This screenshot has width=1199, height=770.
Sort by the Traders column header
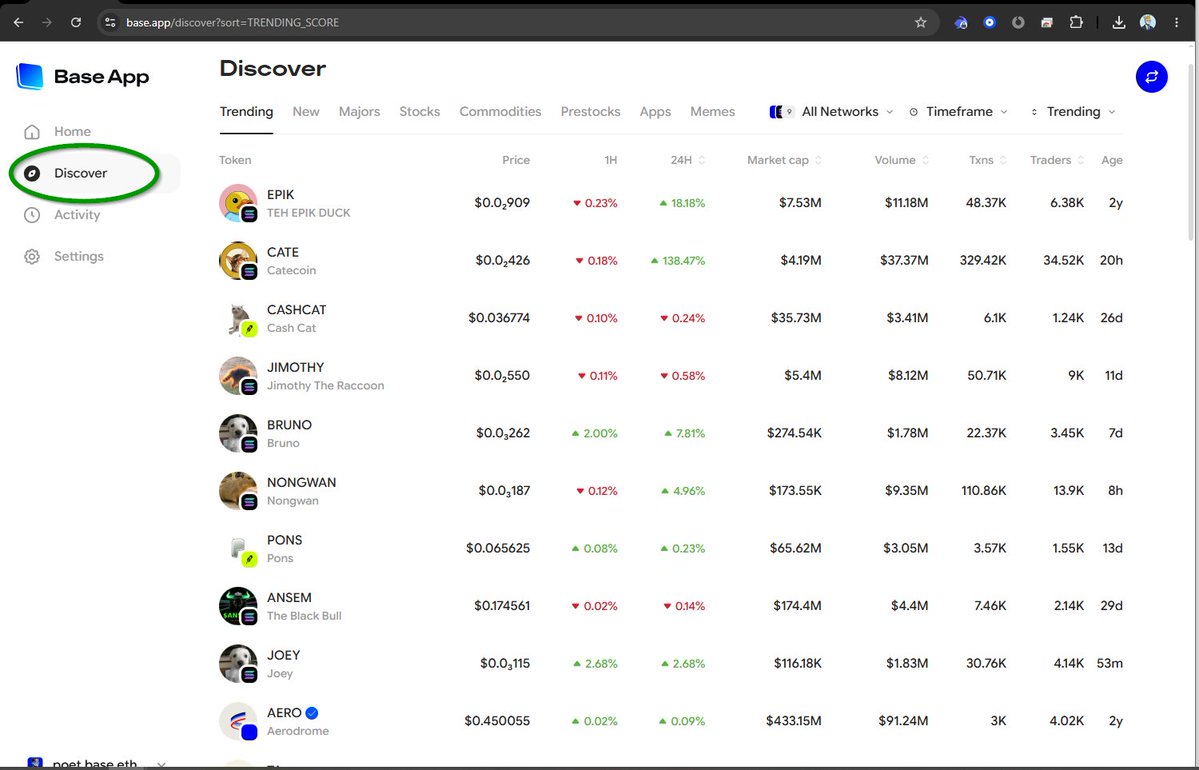(1057, 160)
